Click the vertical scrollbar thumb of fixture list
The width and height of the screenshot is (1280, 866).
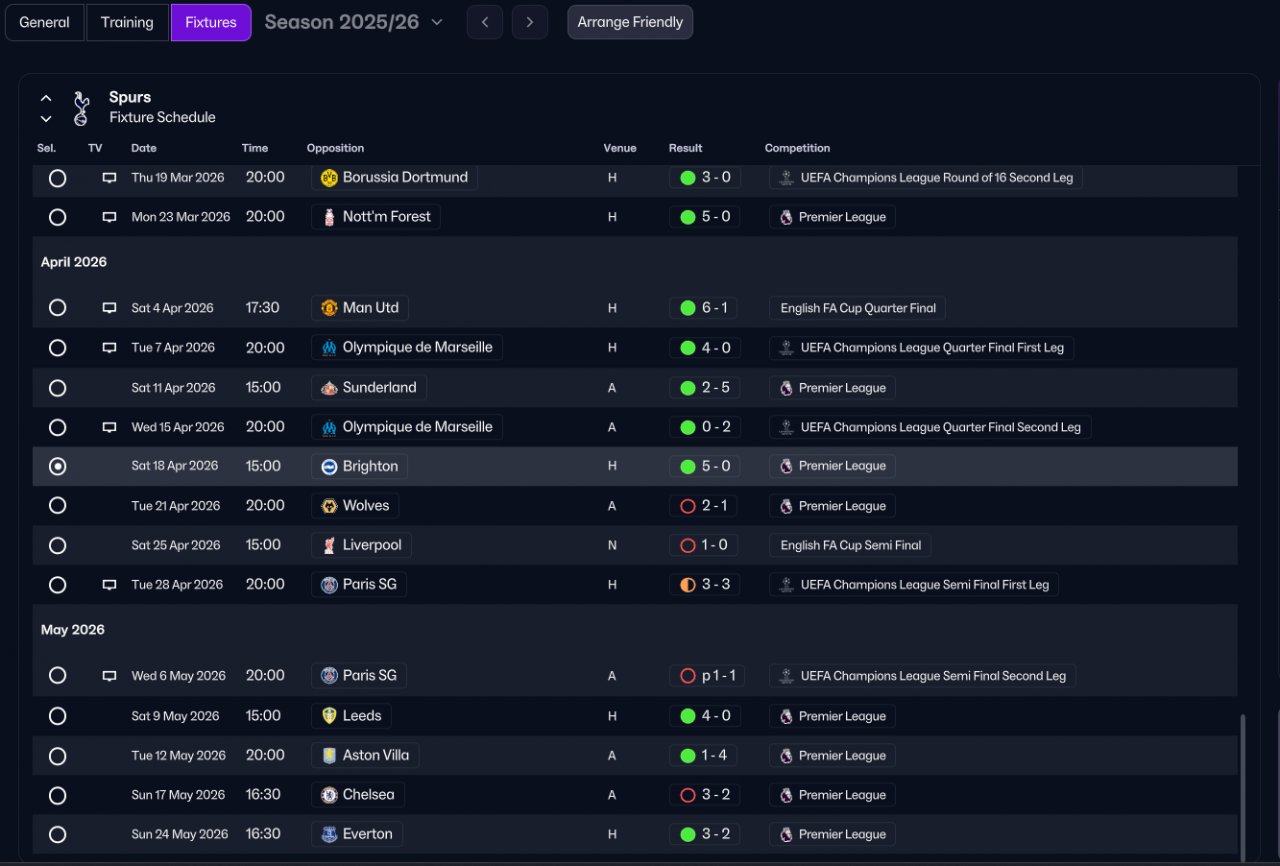pyautogui.click(x=1244, y=787)
